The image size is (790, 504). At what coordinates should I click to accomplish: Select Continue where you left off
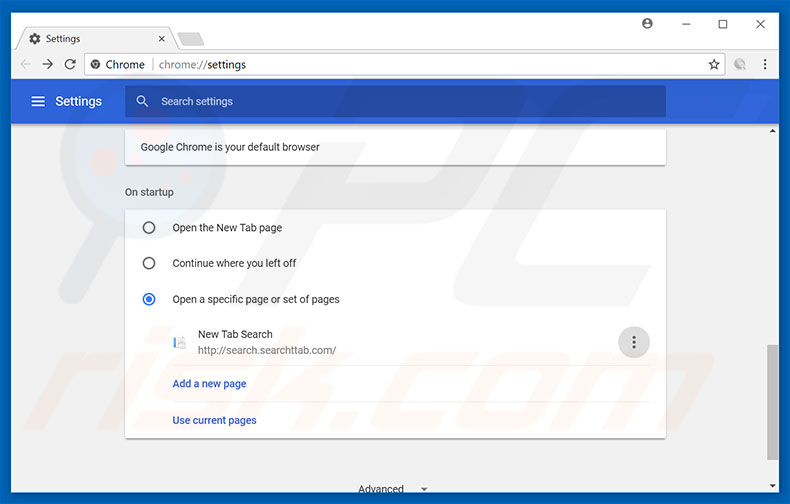coord(149,263)
